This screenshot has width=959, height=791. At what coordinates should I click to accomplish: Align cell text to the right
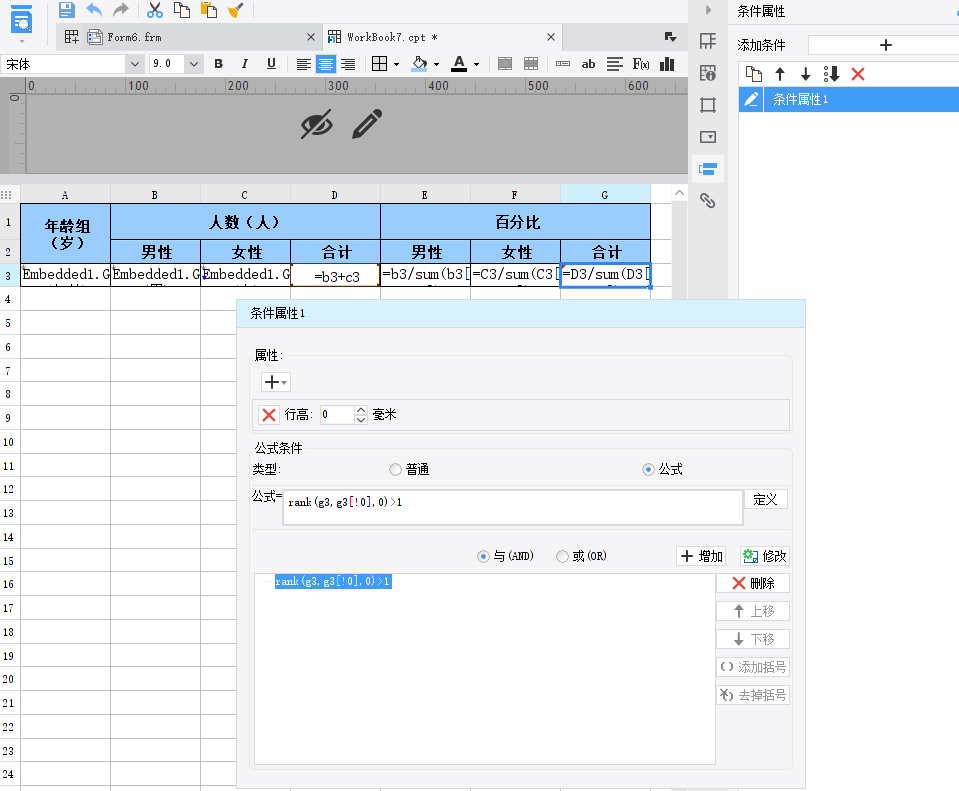point(348,64)
